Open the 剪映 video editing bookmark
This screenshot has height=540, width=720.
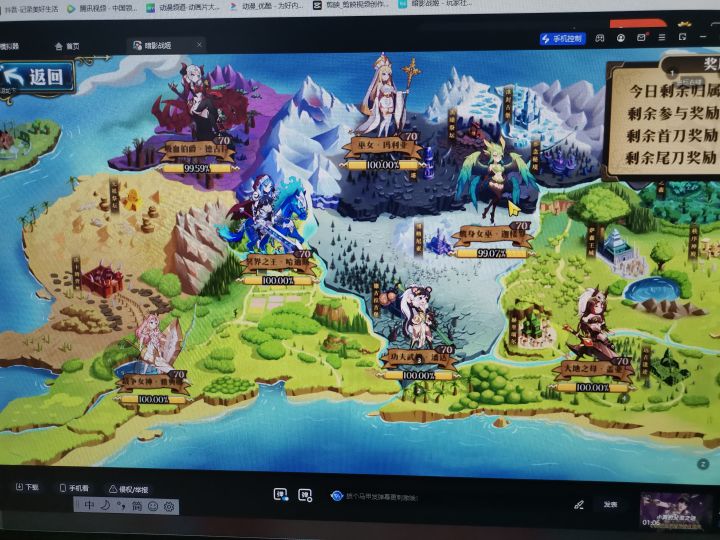[x=351, y=5]
